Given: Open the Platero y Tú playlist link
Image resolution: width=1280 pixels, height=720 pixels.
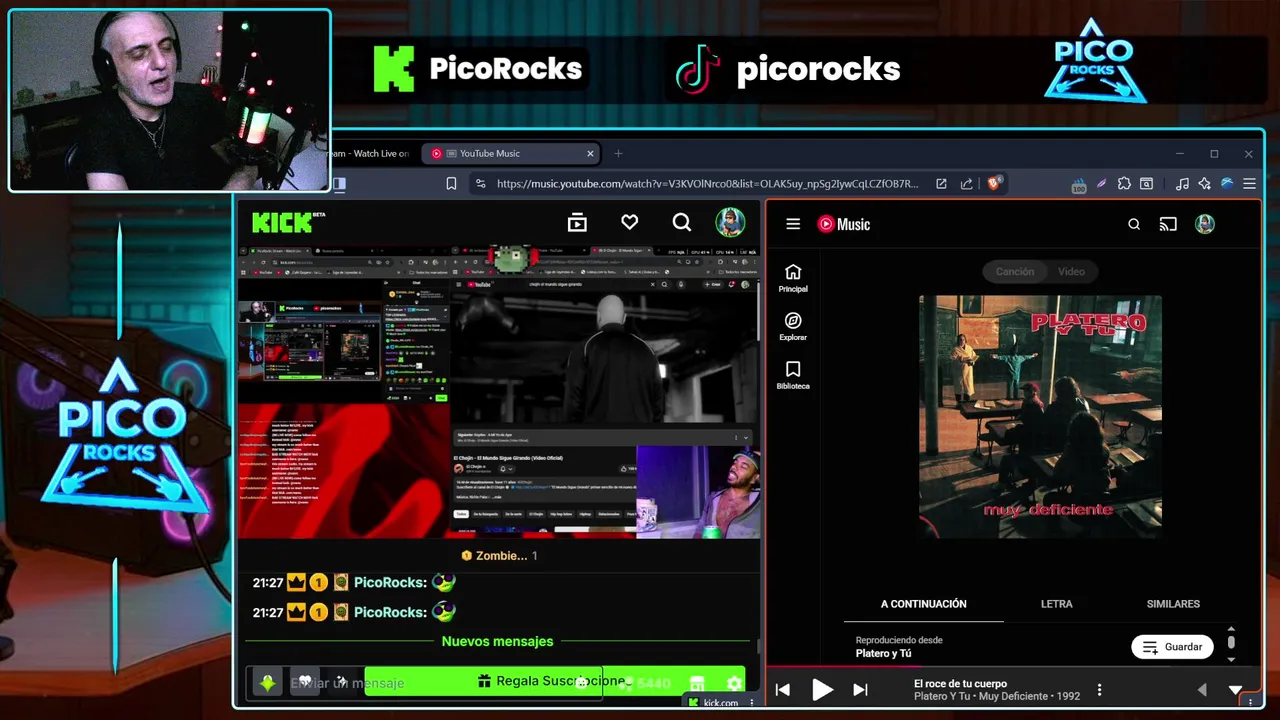Looking at the screenshot, I should point(883,653).
